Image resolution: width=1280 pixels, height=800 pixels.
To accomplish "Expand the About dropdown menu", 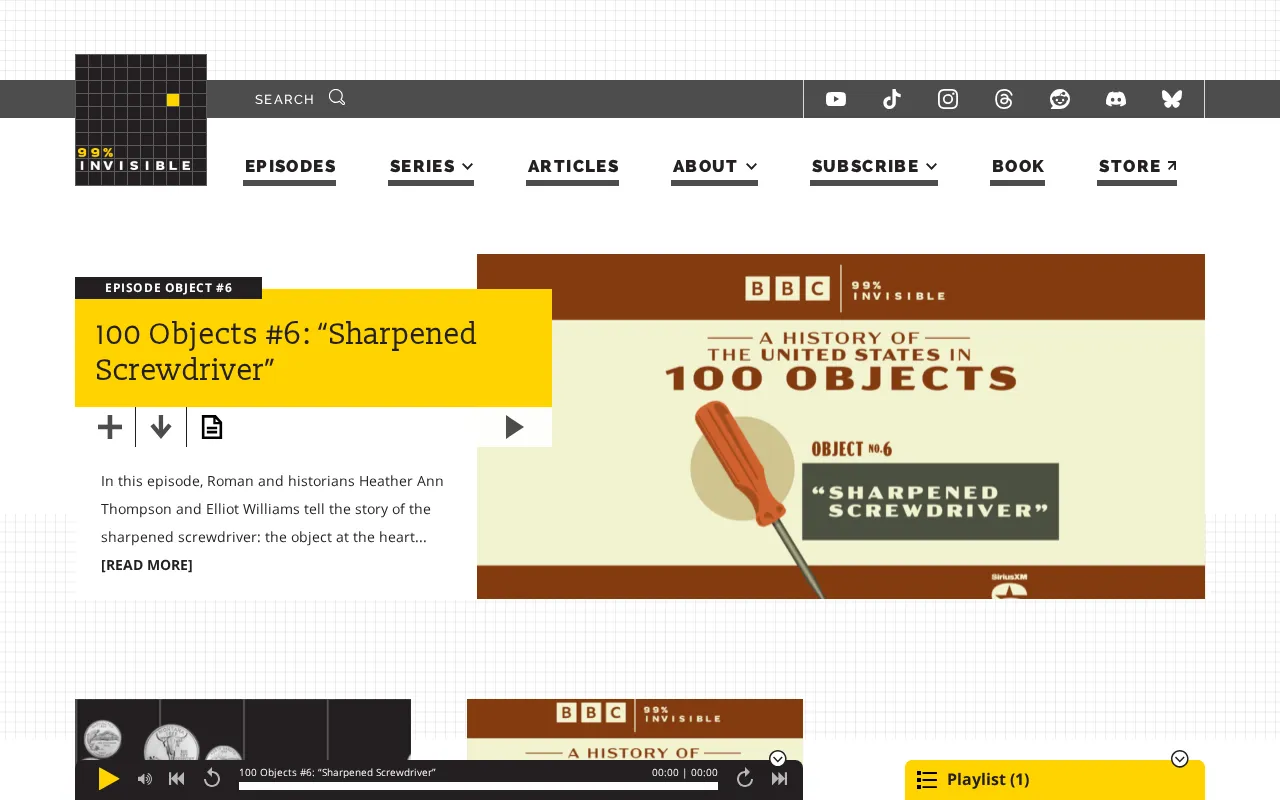I will coord(714,167).
